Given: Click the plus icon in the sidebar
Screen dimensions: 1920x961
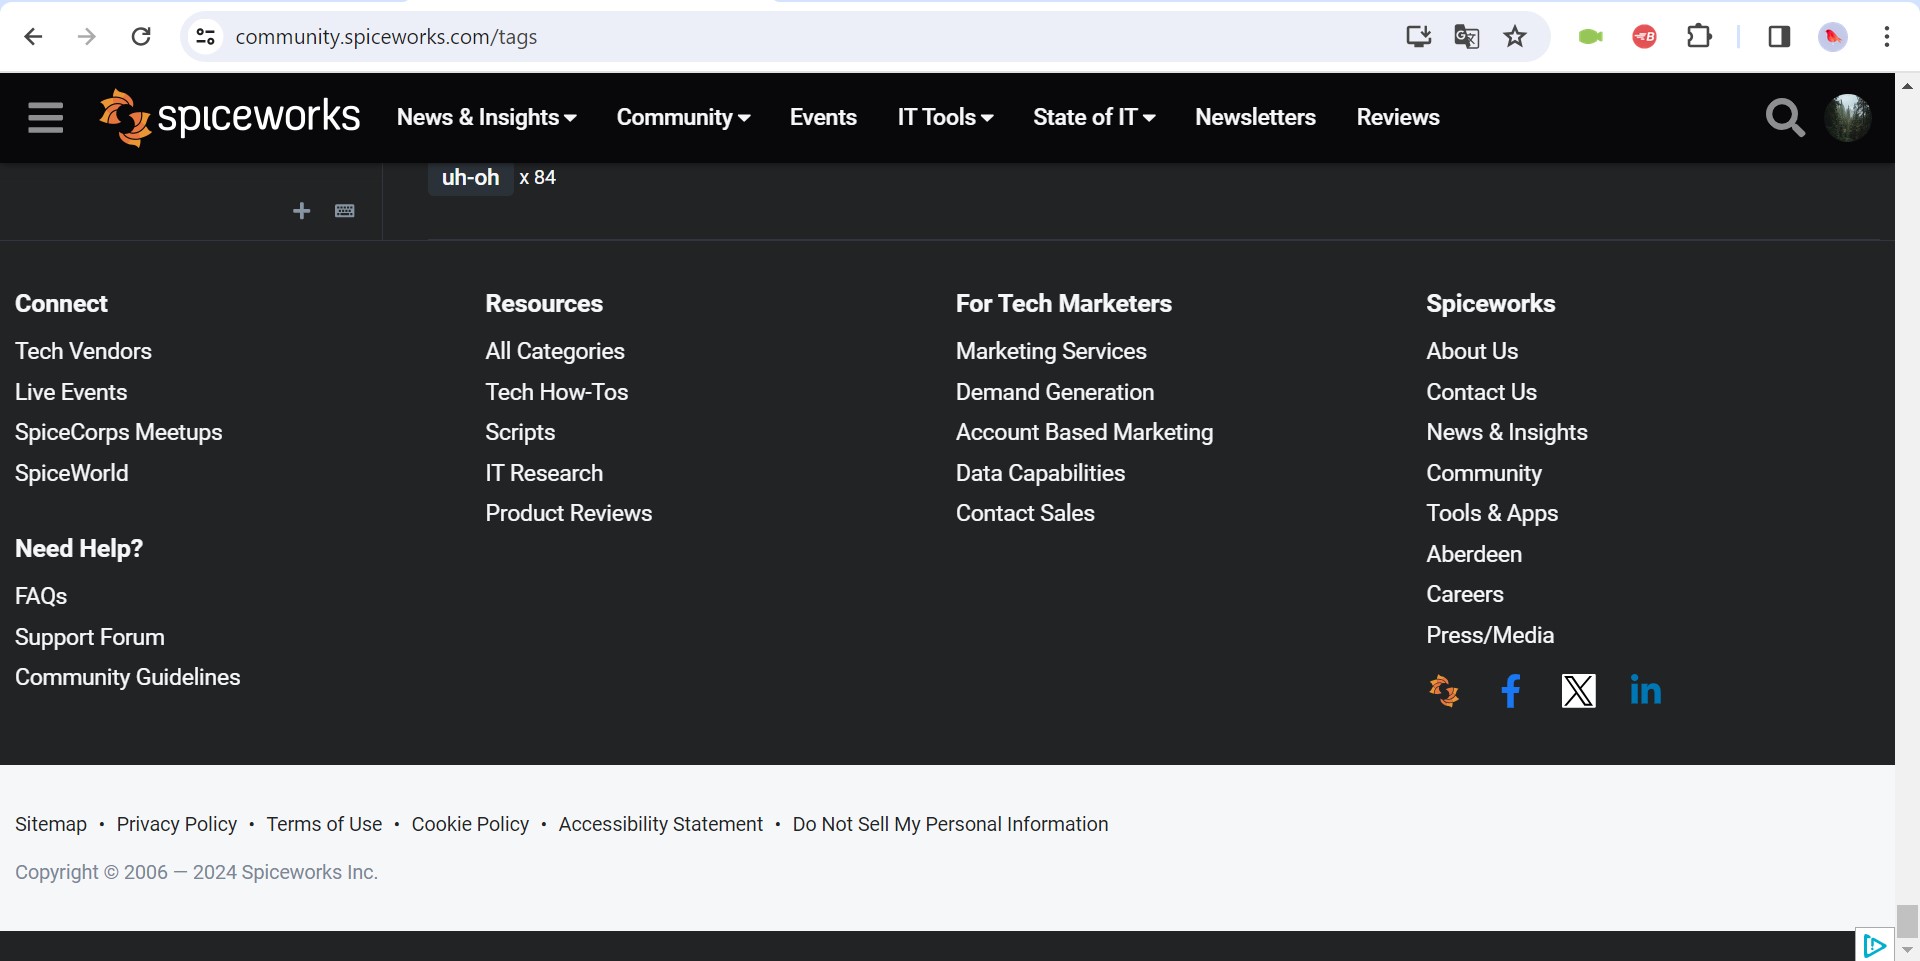Looking at the screenshot, I should pyautogui.click(x=301, y=210).
